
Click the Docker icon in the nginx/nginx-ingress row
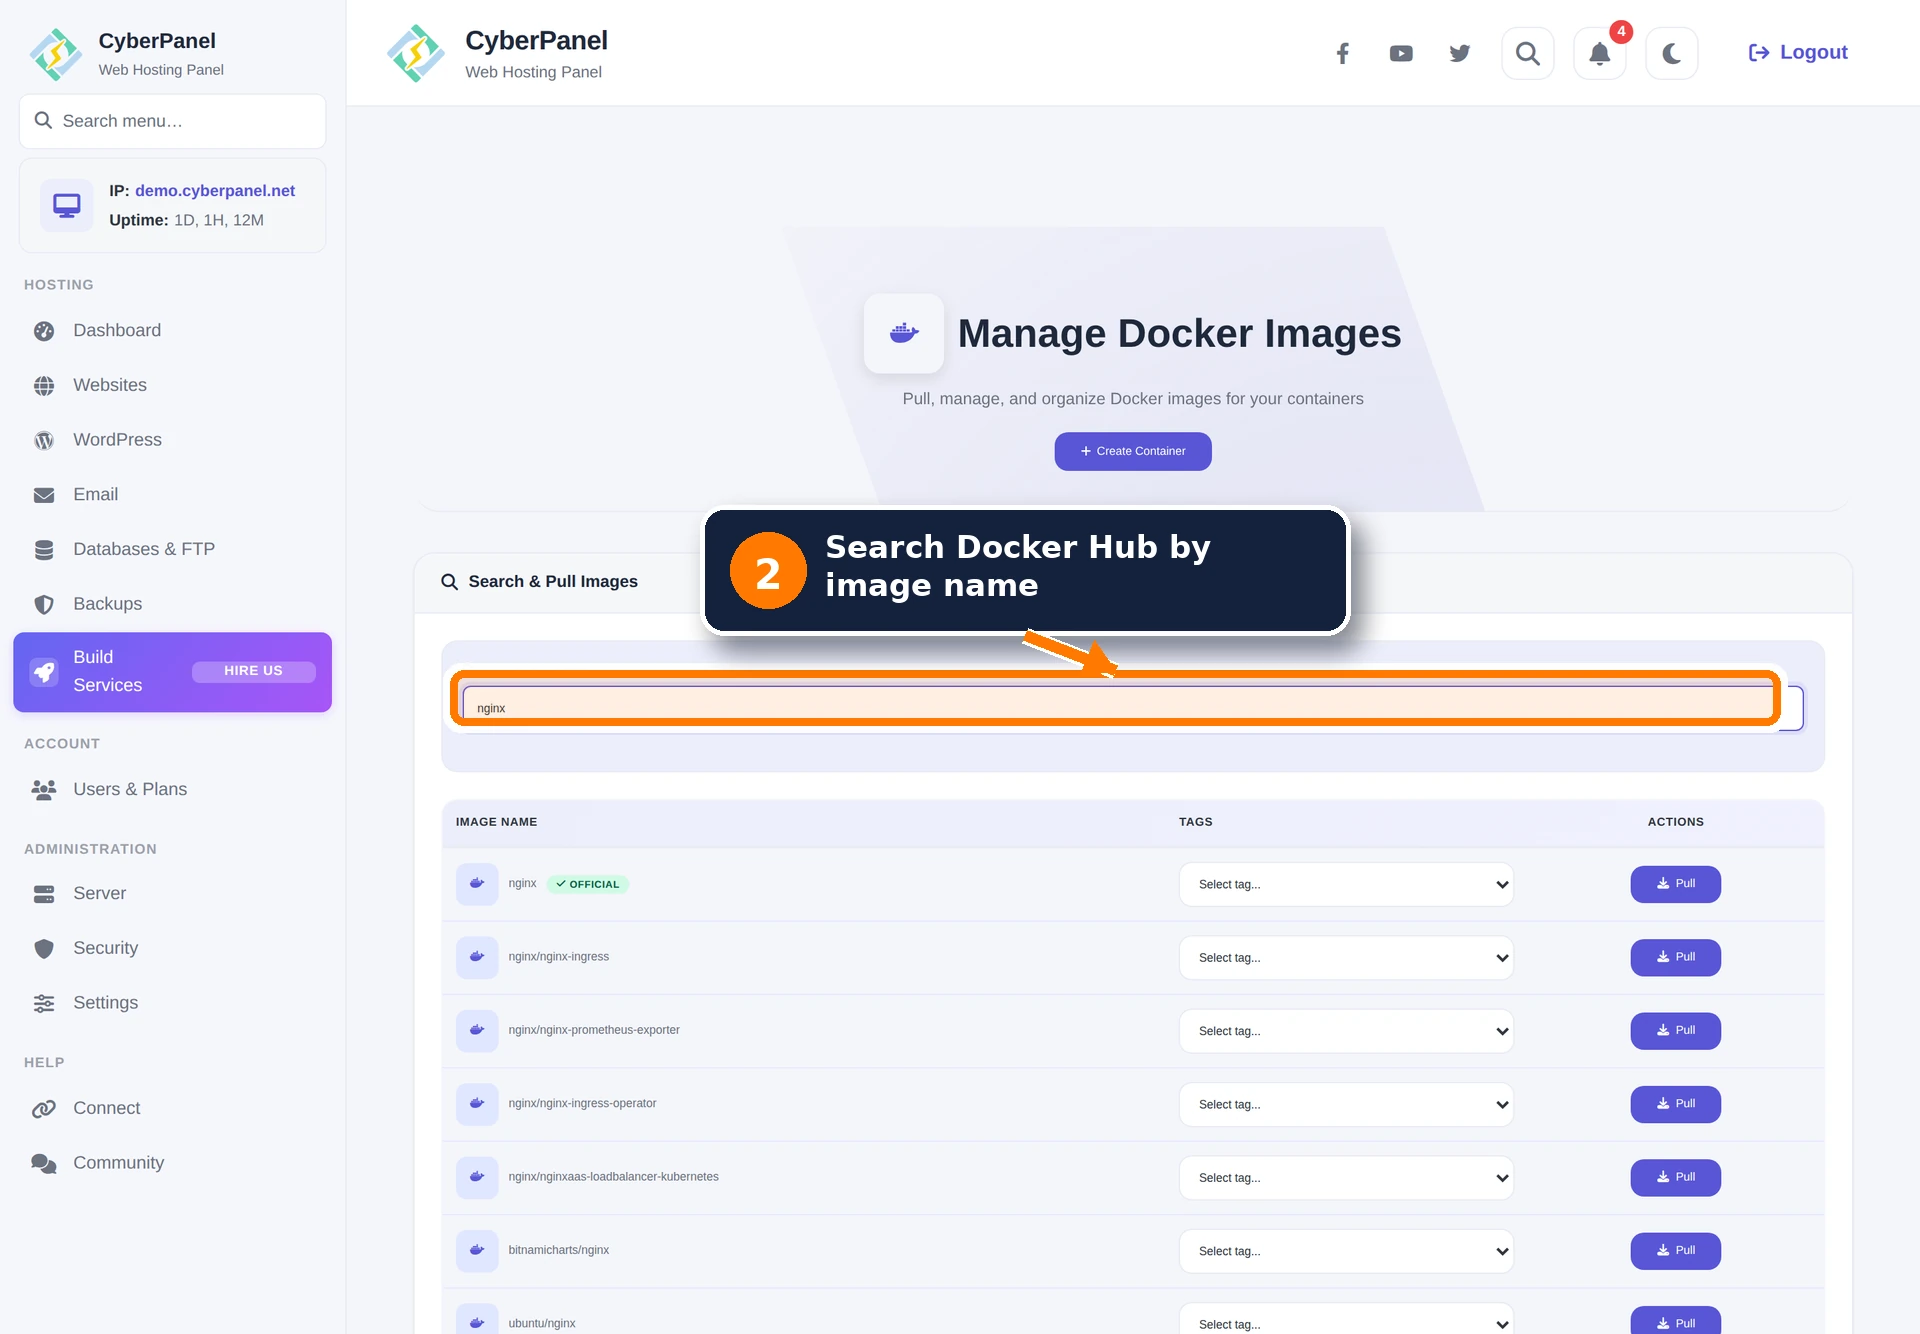pos(477,957)
